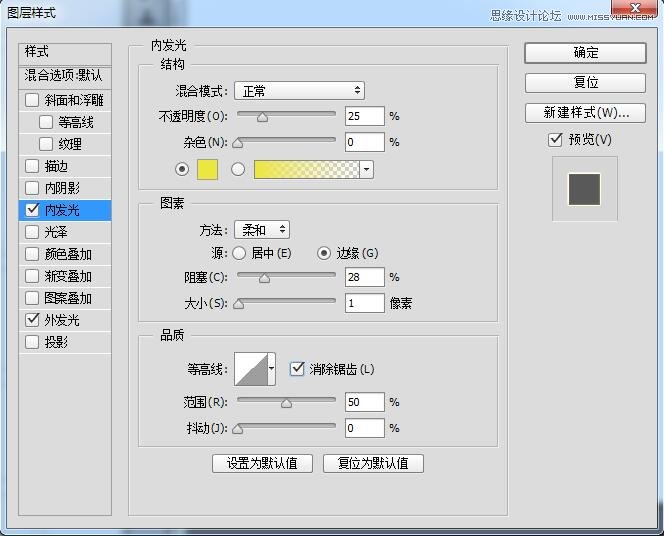
Task: Tick the 纹理 sub-option checkbox
Action: [x=46, y=144]
